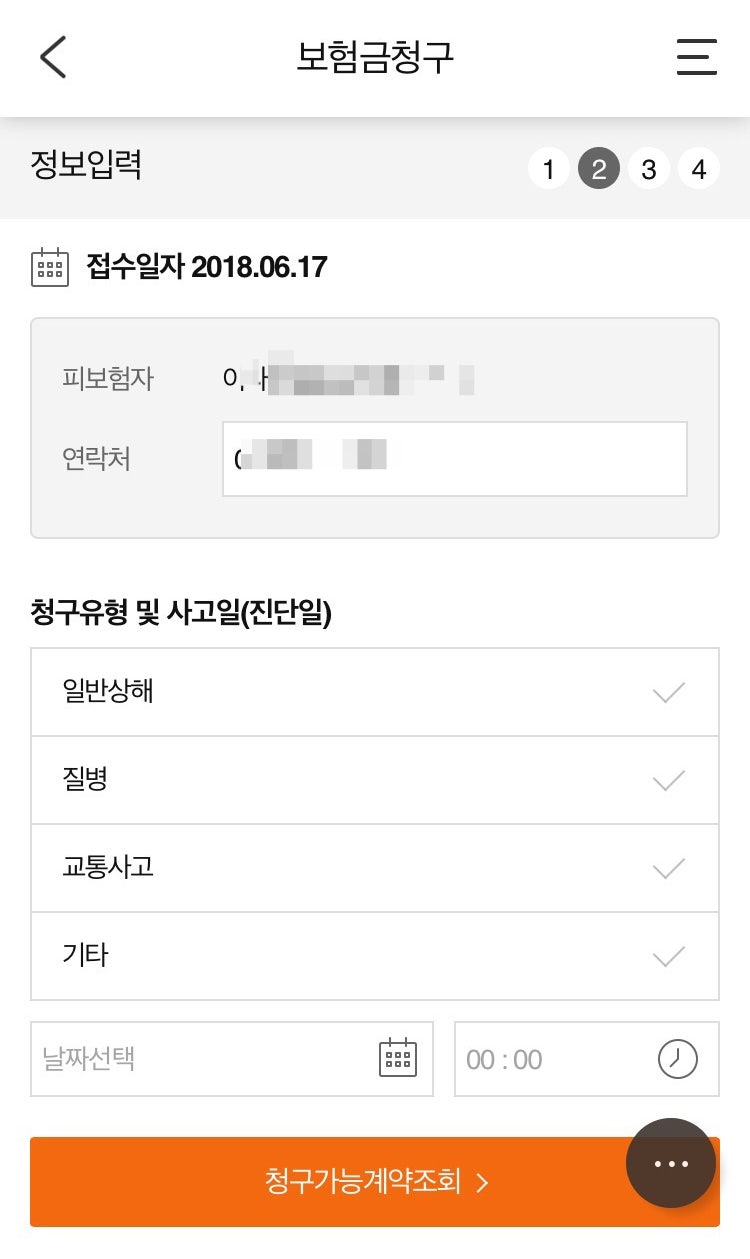
Task: Check the 일반상해 checkmark
Action: pos(668,692)
